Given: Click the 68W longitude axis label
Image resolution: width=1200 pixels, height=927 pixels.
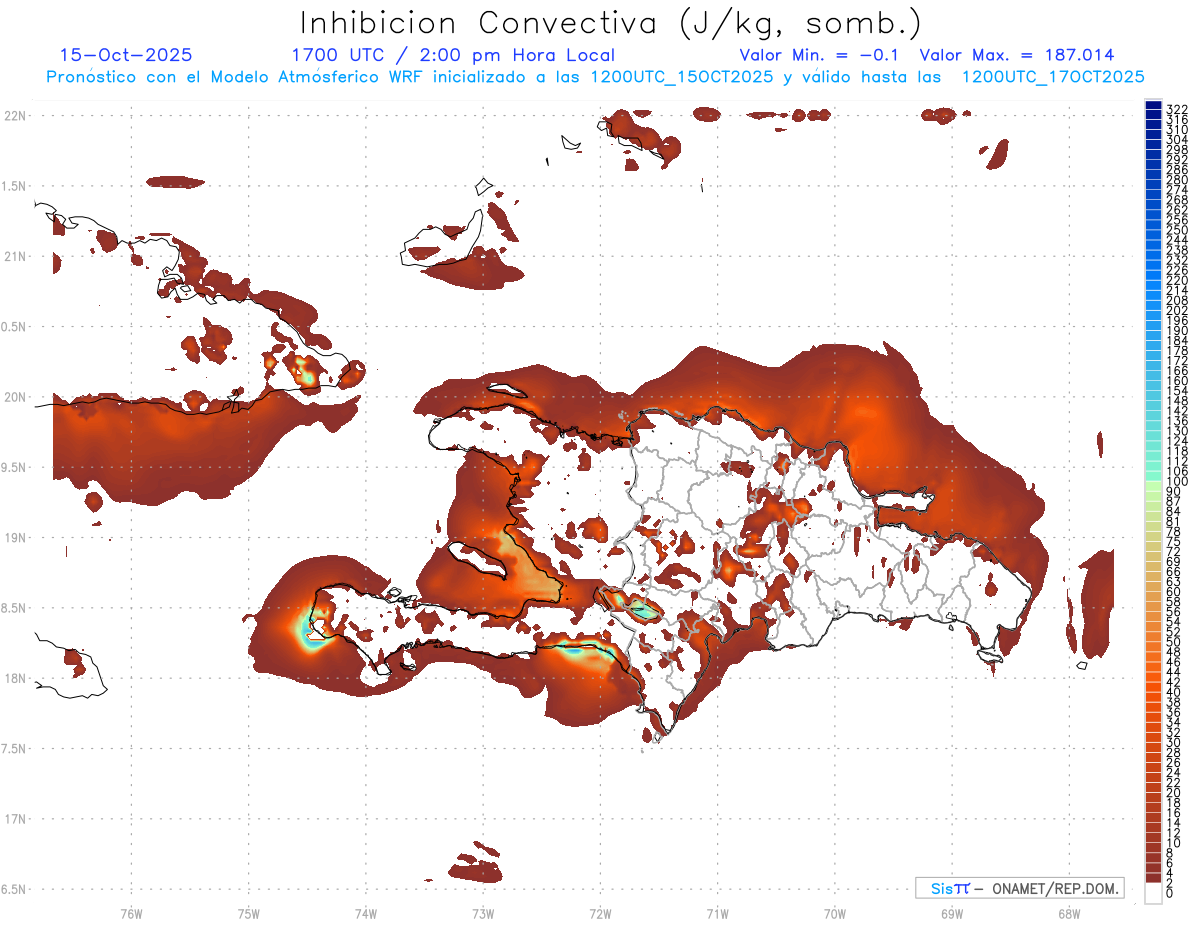Looking at the screenshot, I should click(x=1068, y=913).
